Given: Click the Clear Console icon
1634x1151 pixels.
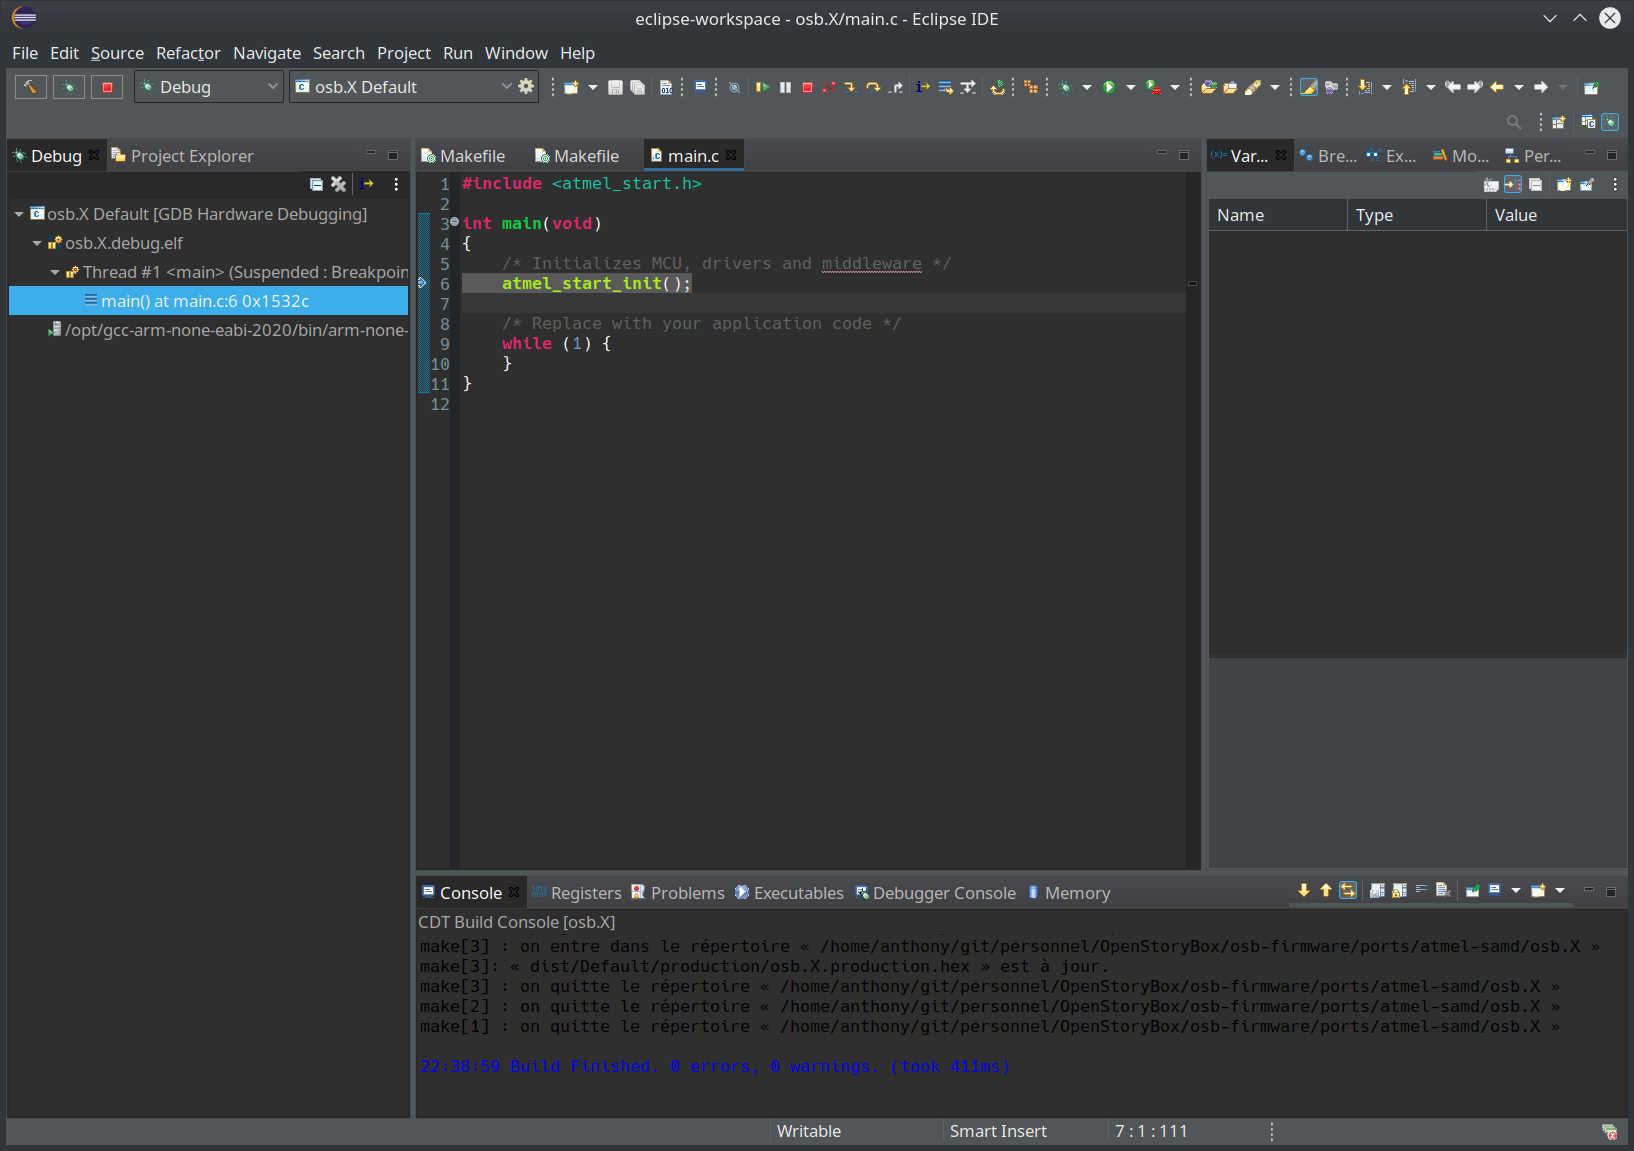Looking at the screenshot, I should (x=1442, y=890).
